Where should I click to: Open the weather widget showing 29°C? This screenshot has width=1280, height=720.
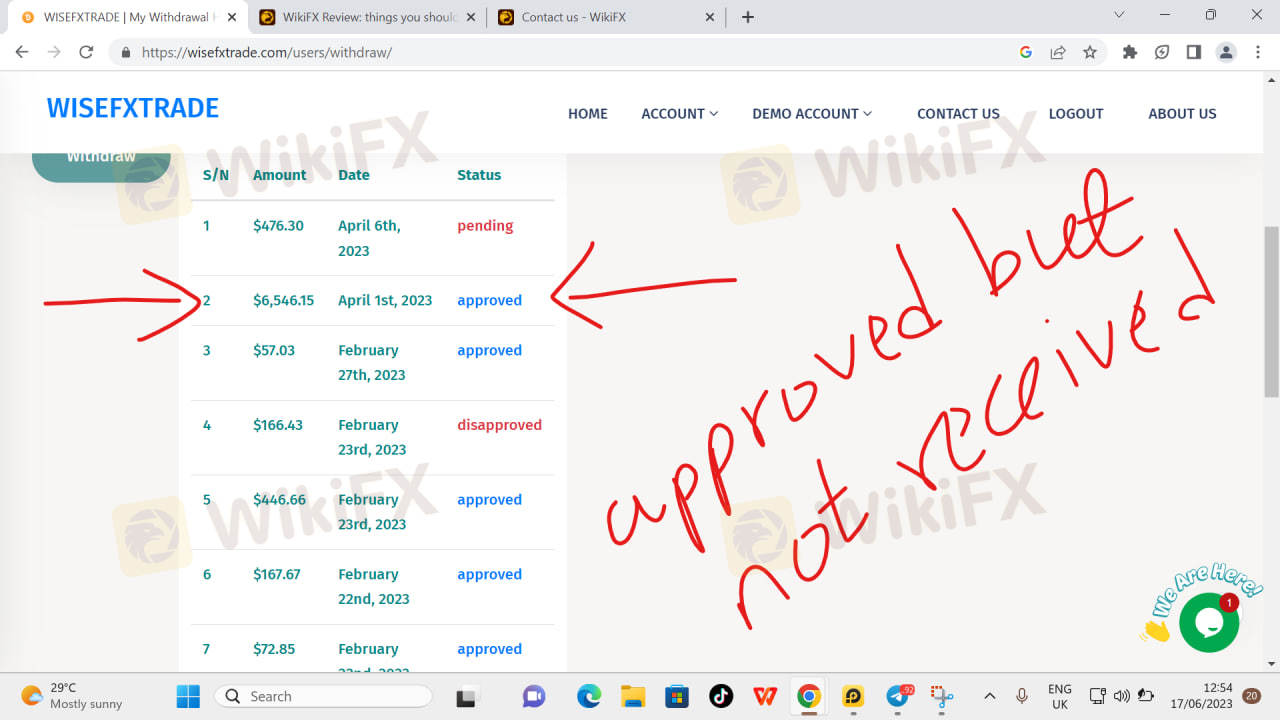[72, 696]
